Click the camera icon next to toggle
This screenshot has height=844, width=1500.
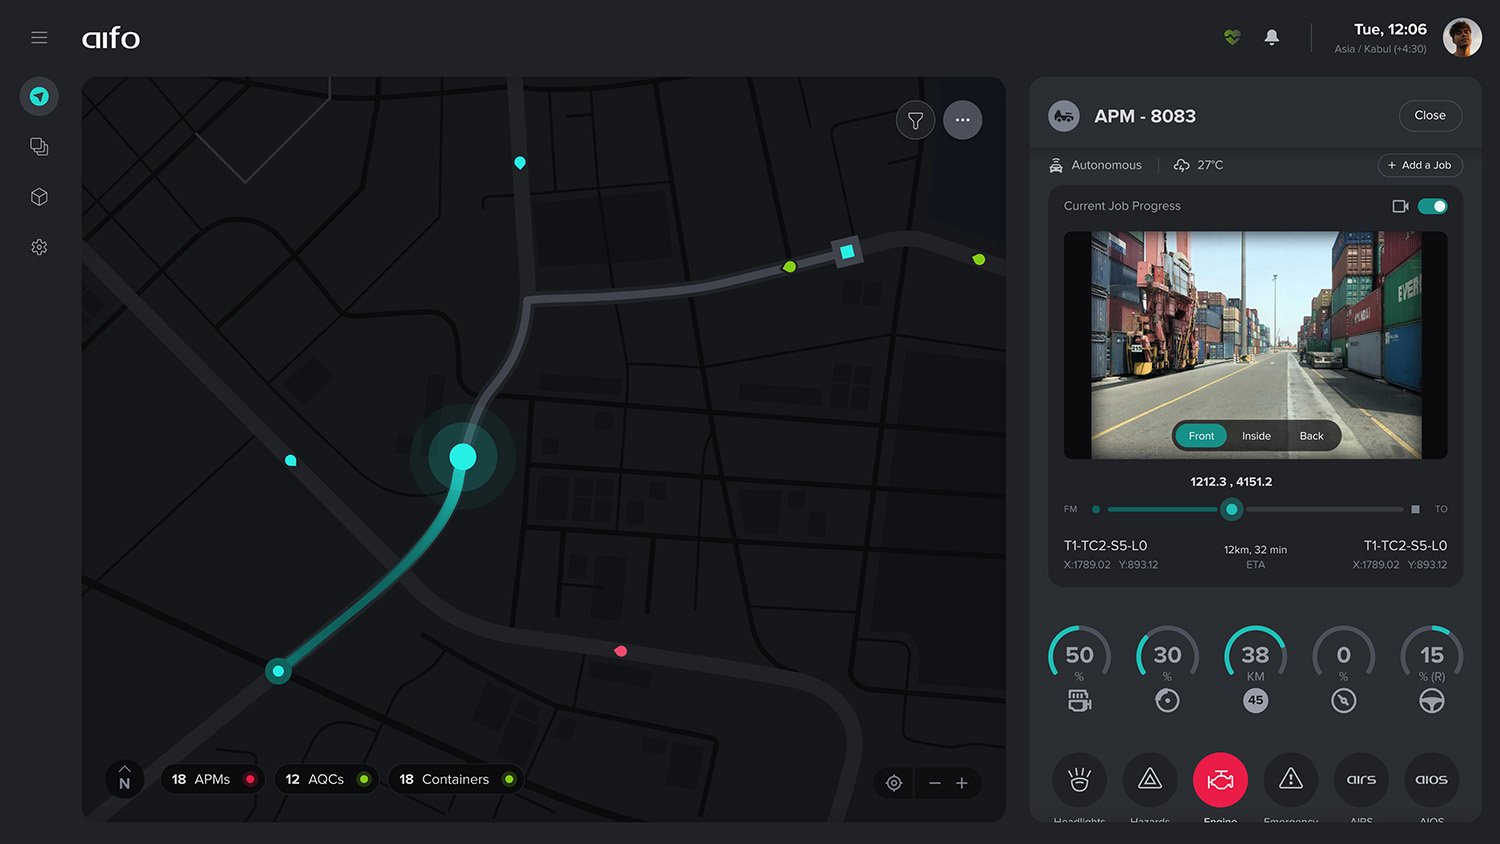[1400, 206]
